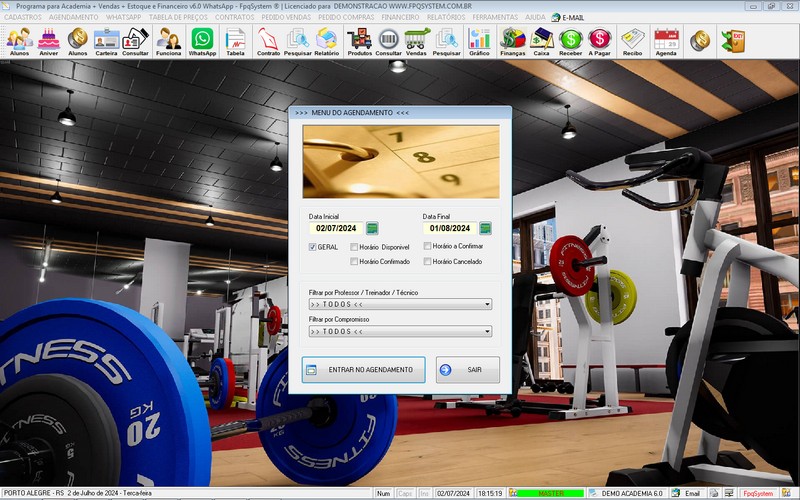Click the calendar banner image in dialog
The image size is (800, 500).
tap(401, 162)
